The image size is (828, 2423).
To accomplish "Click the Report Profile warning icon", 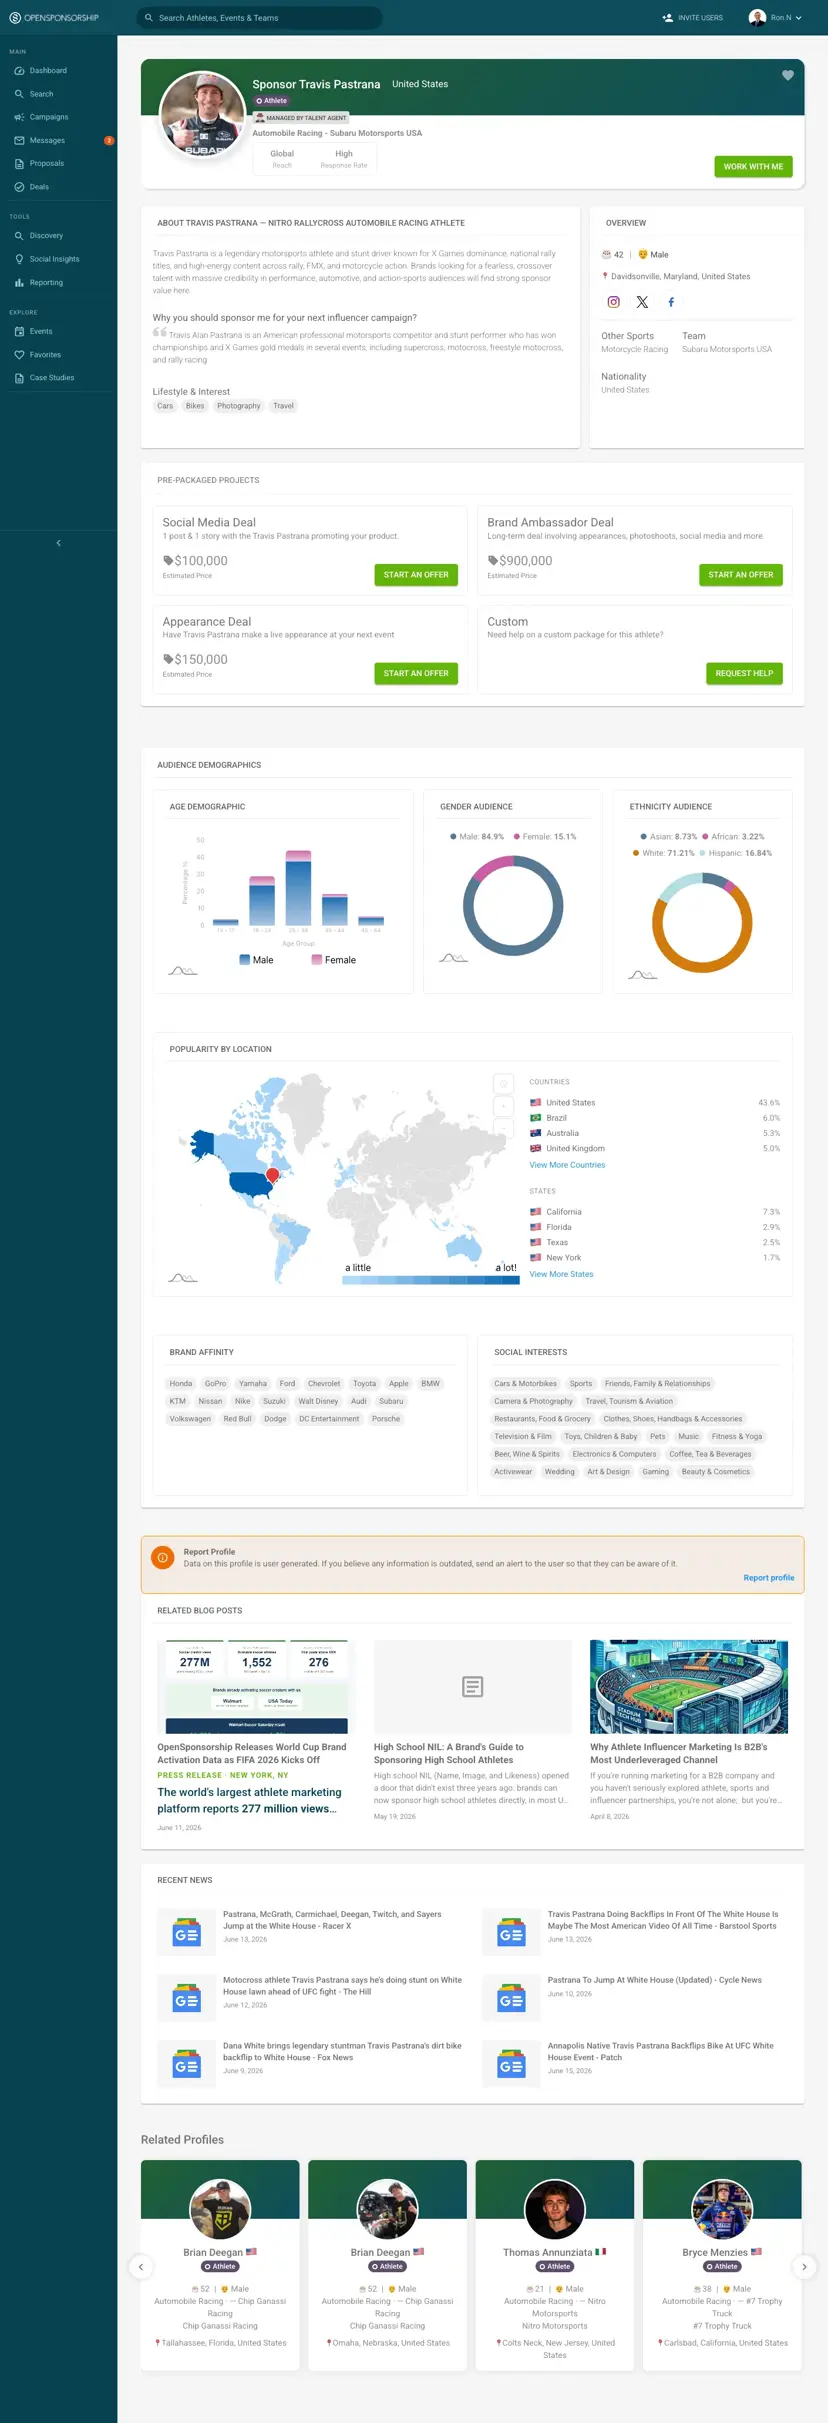I will (162, 1557).
